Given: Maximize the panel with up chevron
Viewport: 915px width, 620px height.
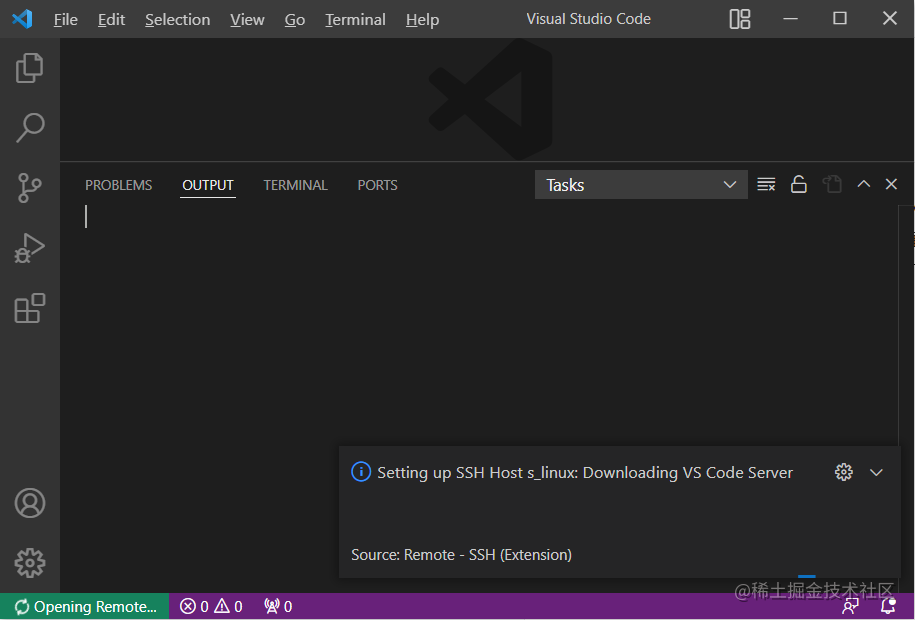Looking at the screenshot, I should (864, 184).
